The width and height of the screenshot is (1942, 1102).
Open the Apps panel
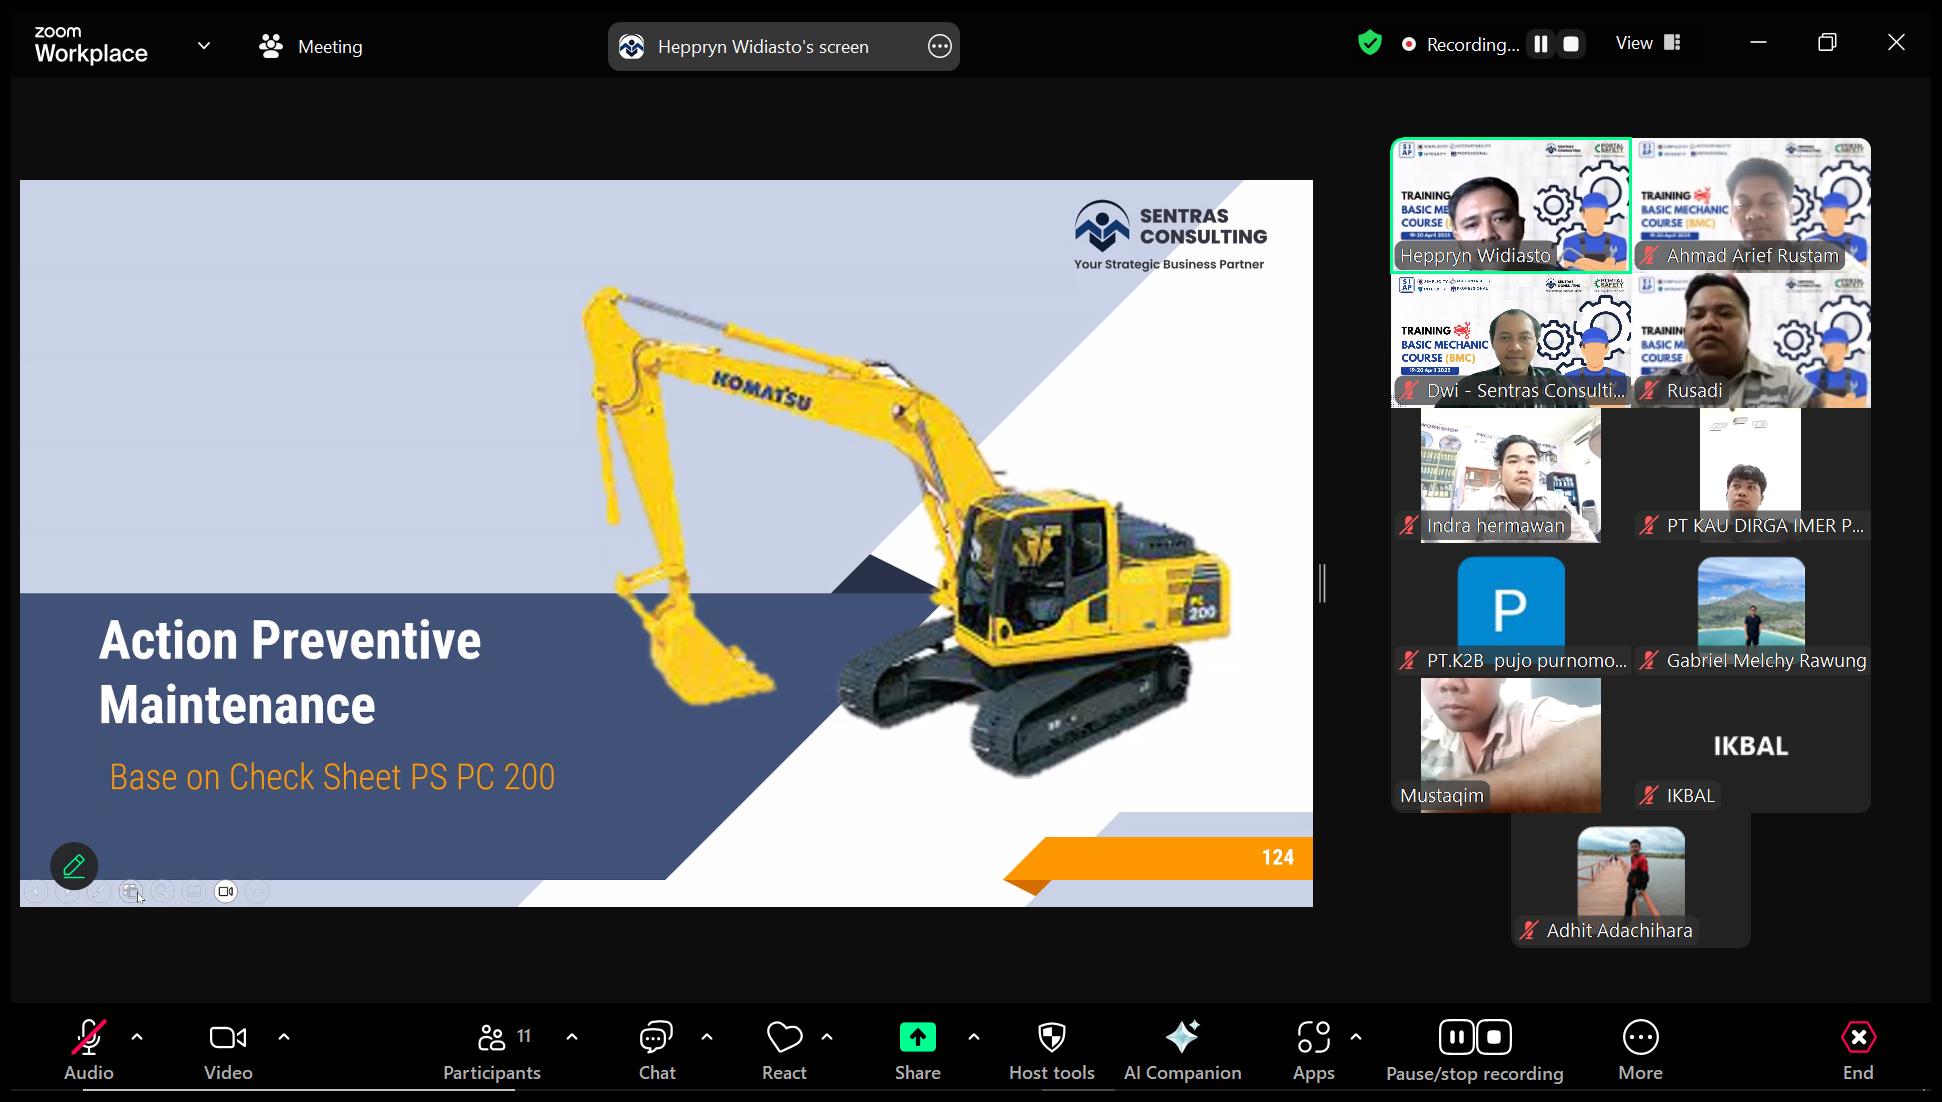pyautogui.click(x=1313, y=1050)
